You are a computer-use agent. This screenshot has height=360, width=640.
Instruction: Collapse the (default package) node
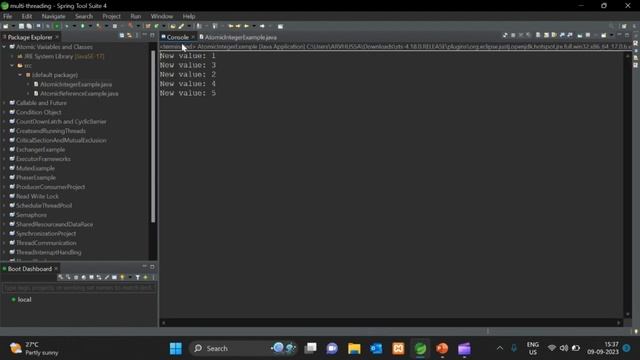coord(20,75)
